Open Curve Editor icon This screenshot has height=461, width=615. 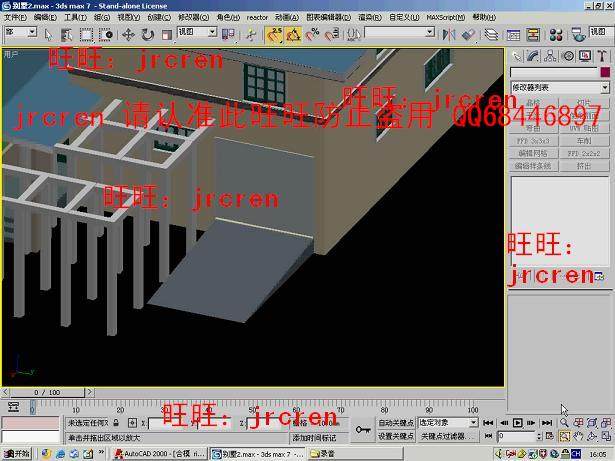pyautogui.click(x=513, y=35)
